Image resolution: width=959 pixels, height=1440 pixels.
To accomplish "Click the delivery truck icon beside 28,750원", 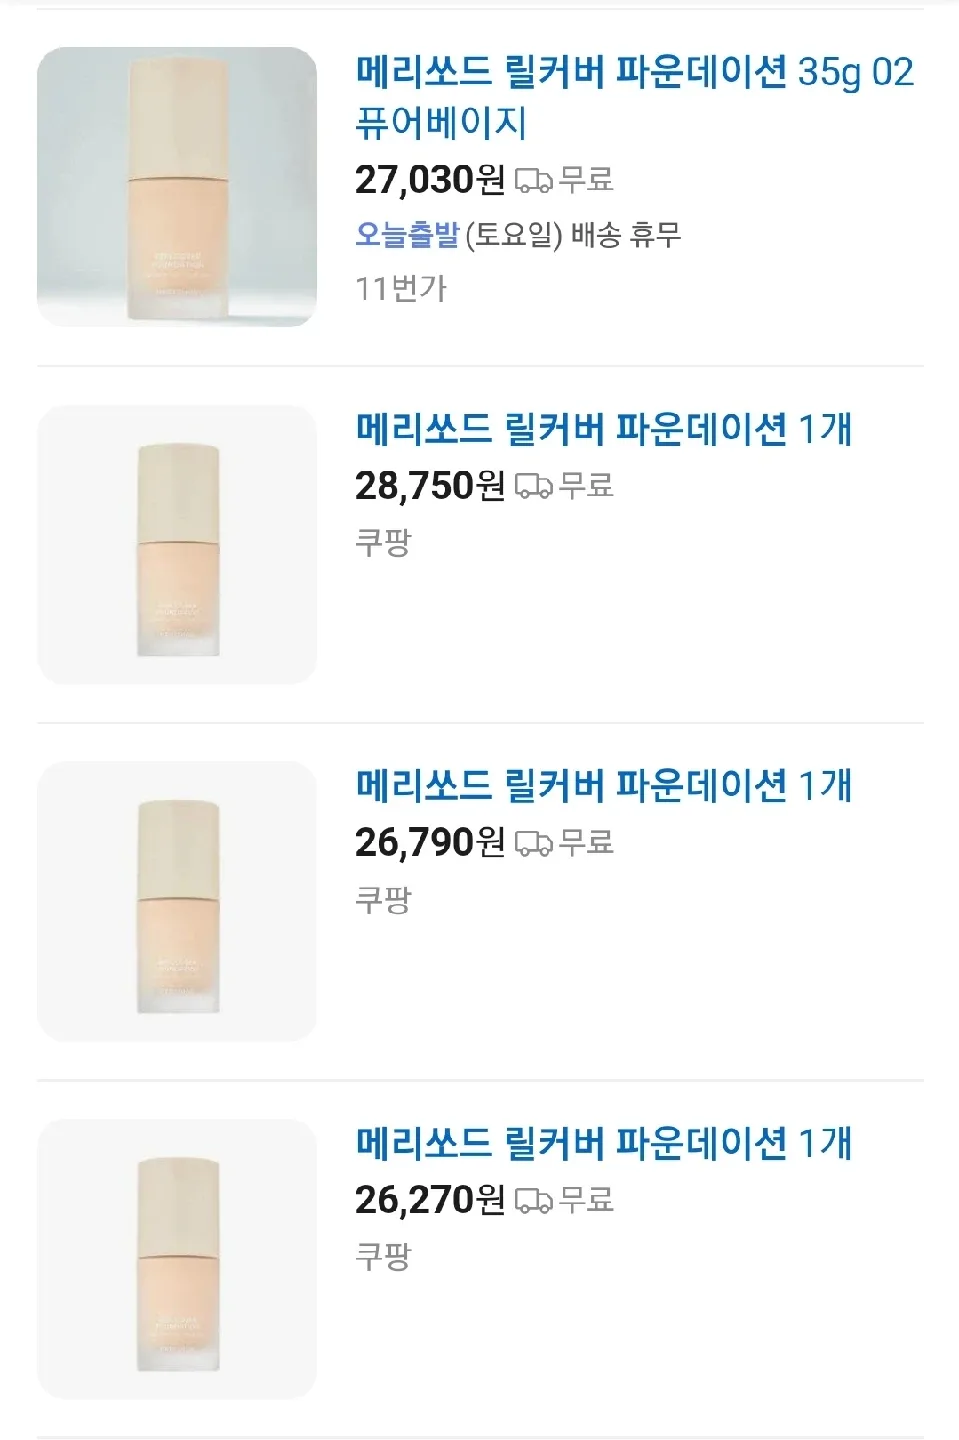I will tap(533, 486).
